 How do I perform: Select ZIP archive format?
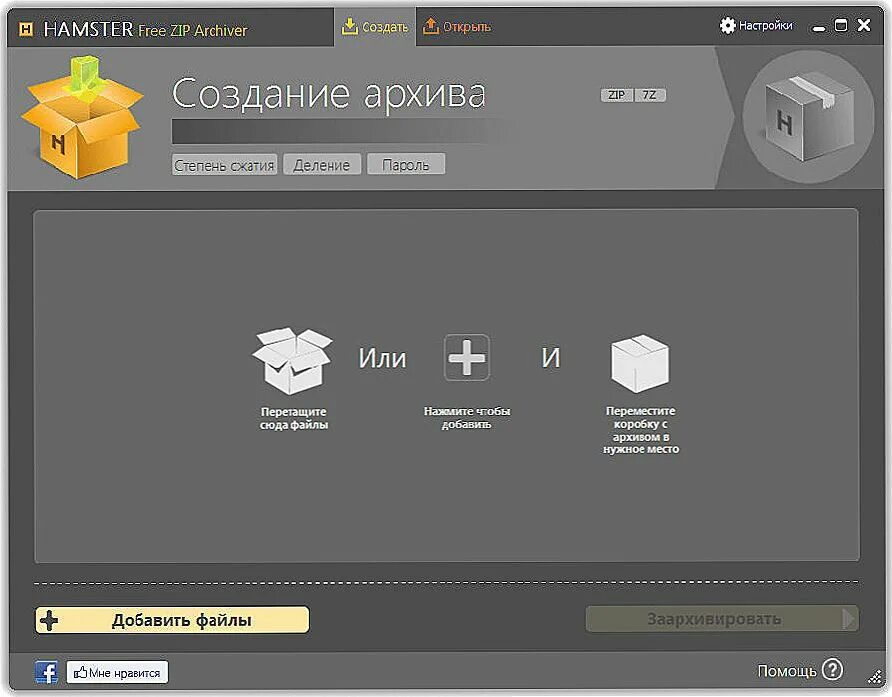pyautogui.click(x=616, y=95)
